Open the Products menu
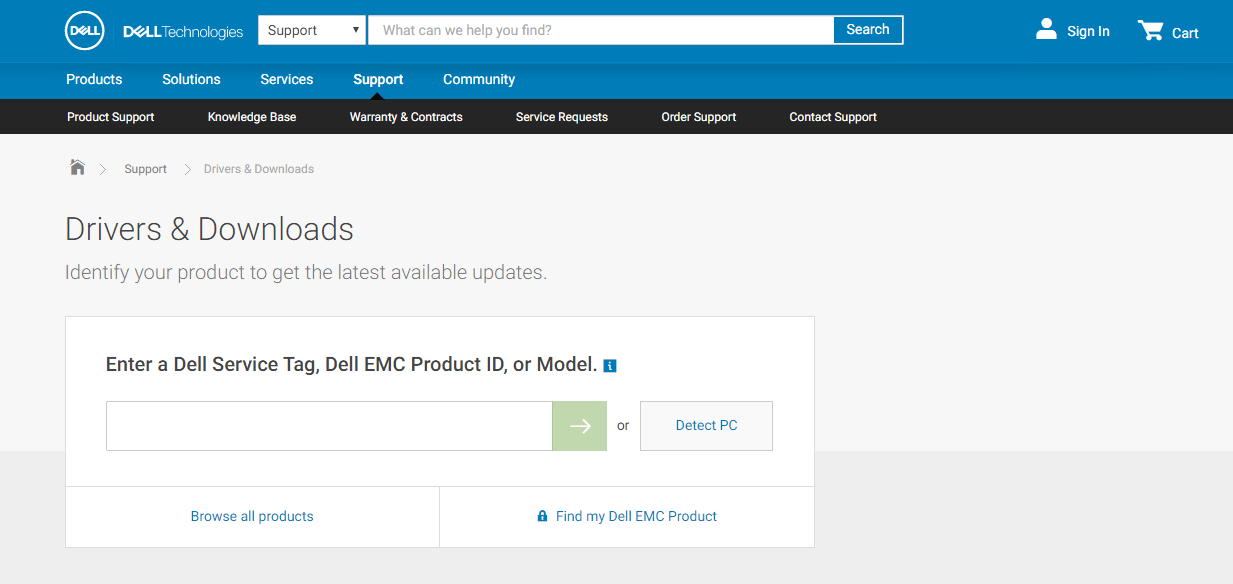This screenshot has width=1233, height=584. tap(94, 79)
